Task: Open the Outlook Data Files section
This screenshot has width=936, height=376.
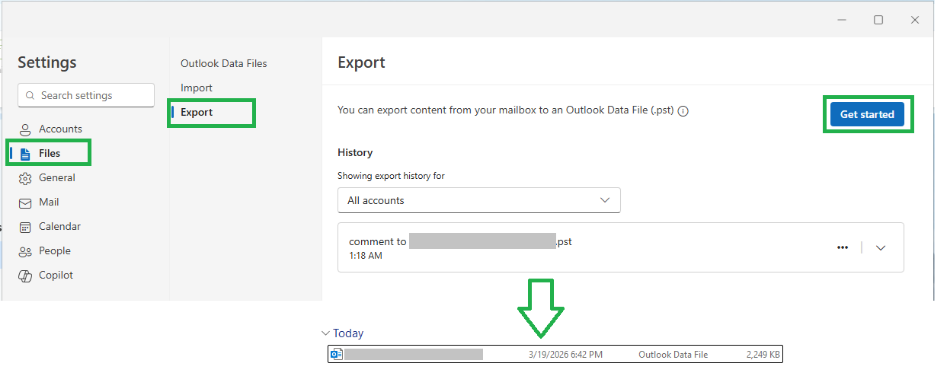Action: click(x=224, y=63)
